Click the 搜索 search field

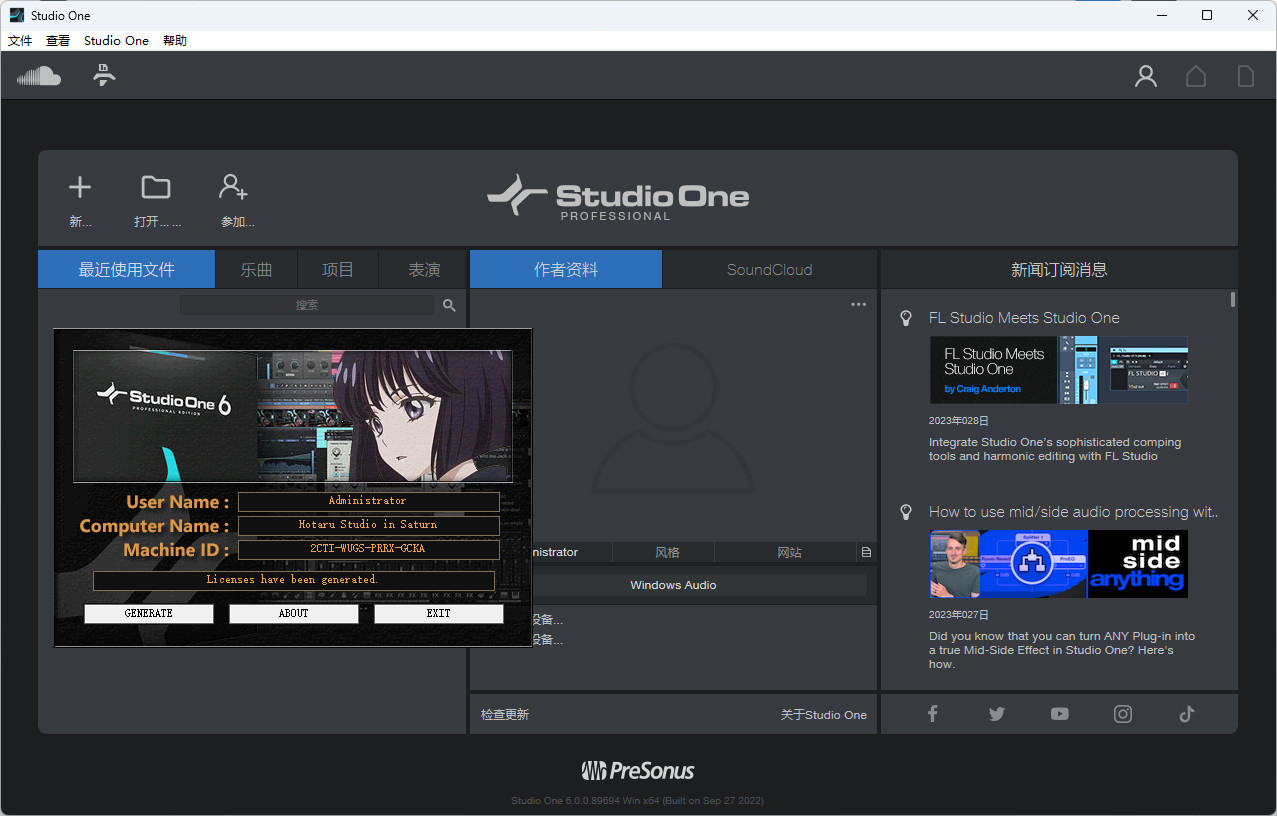[x=307, y=305]
